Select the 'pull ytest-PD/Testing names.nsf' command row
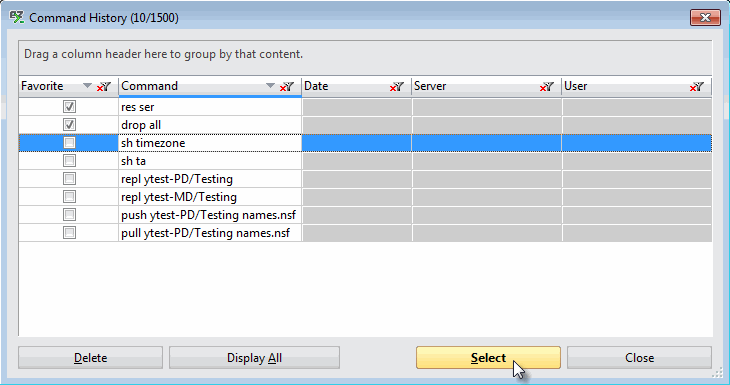The width and height of the screenshot is (730, 385). pos(365,233)
